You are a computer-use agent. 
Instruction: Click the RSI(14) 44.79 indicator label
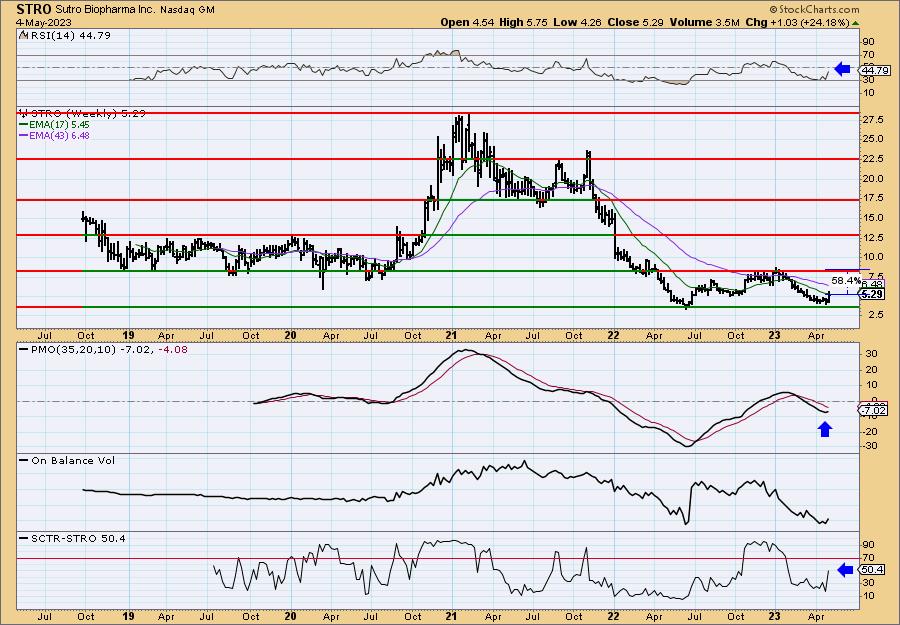tap(69, 35)
